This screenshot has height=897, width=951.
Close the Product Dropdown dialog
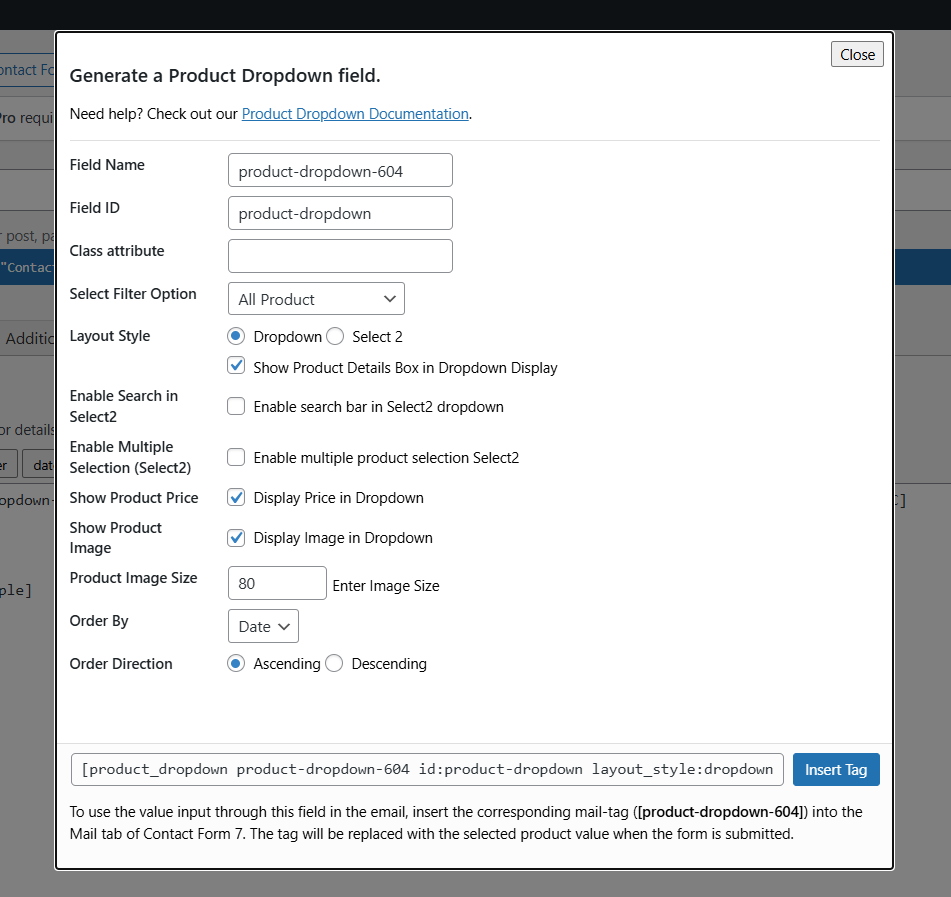tap(857, 55)
